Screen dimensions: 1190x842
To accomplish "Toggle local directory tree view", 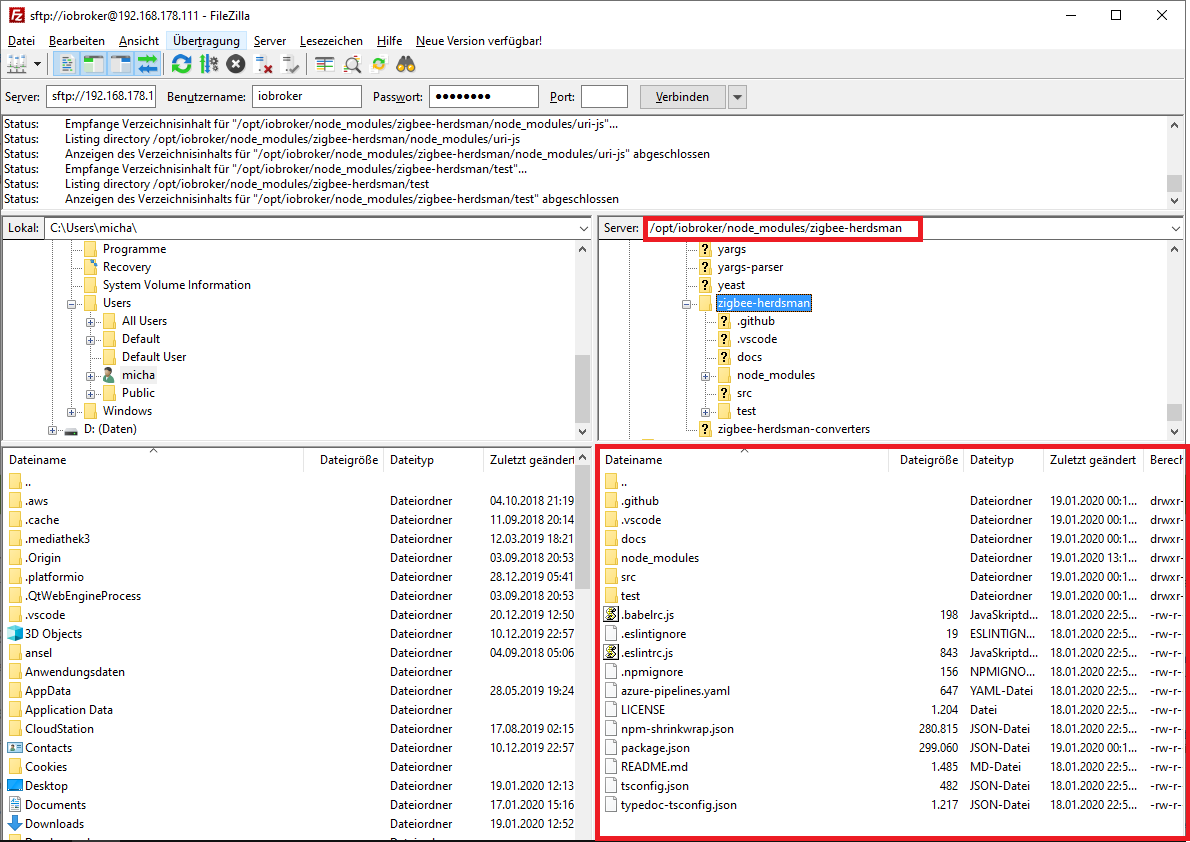I will 93,65.
